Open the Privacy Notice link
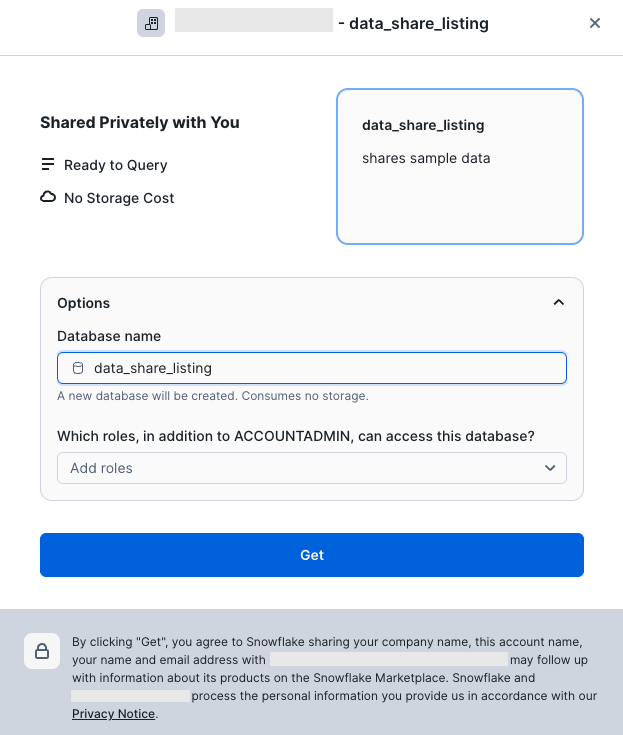The width and height of the screenshot is (623, 735). click(x=113, y=714)
